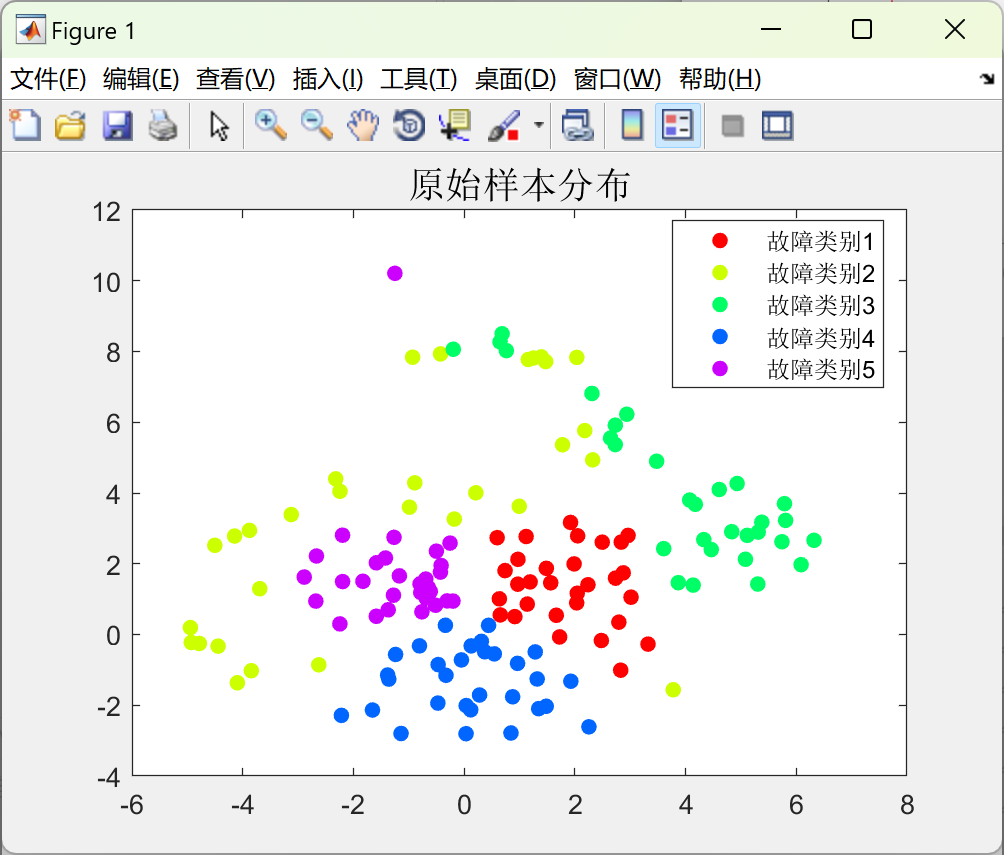Open the 帮助(H) menu

pos(720,79)
